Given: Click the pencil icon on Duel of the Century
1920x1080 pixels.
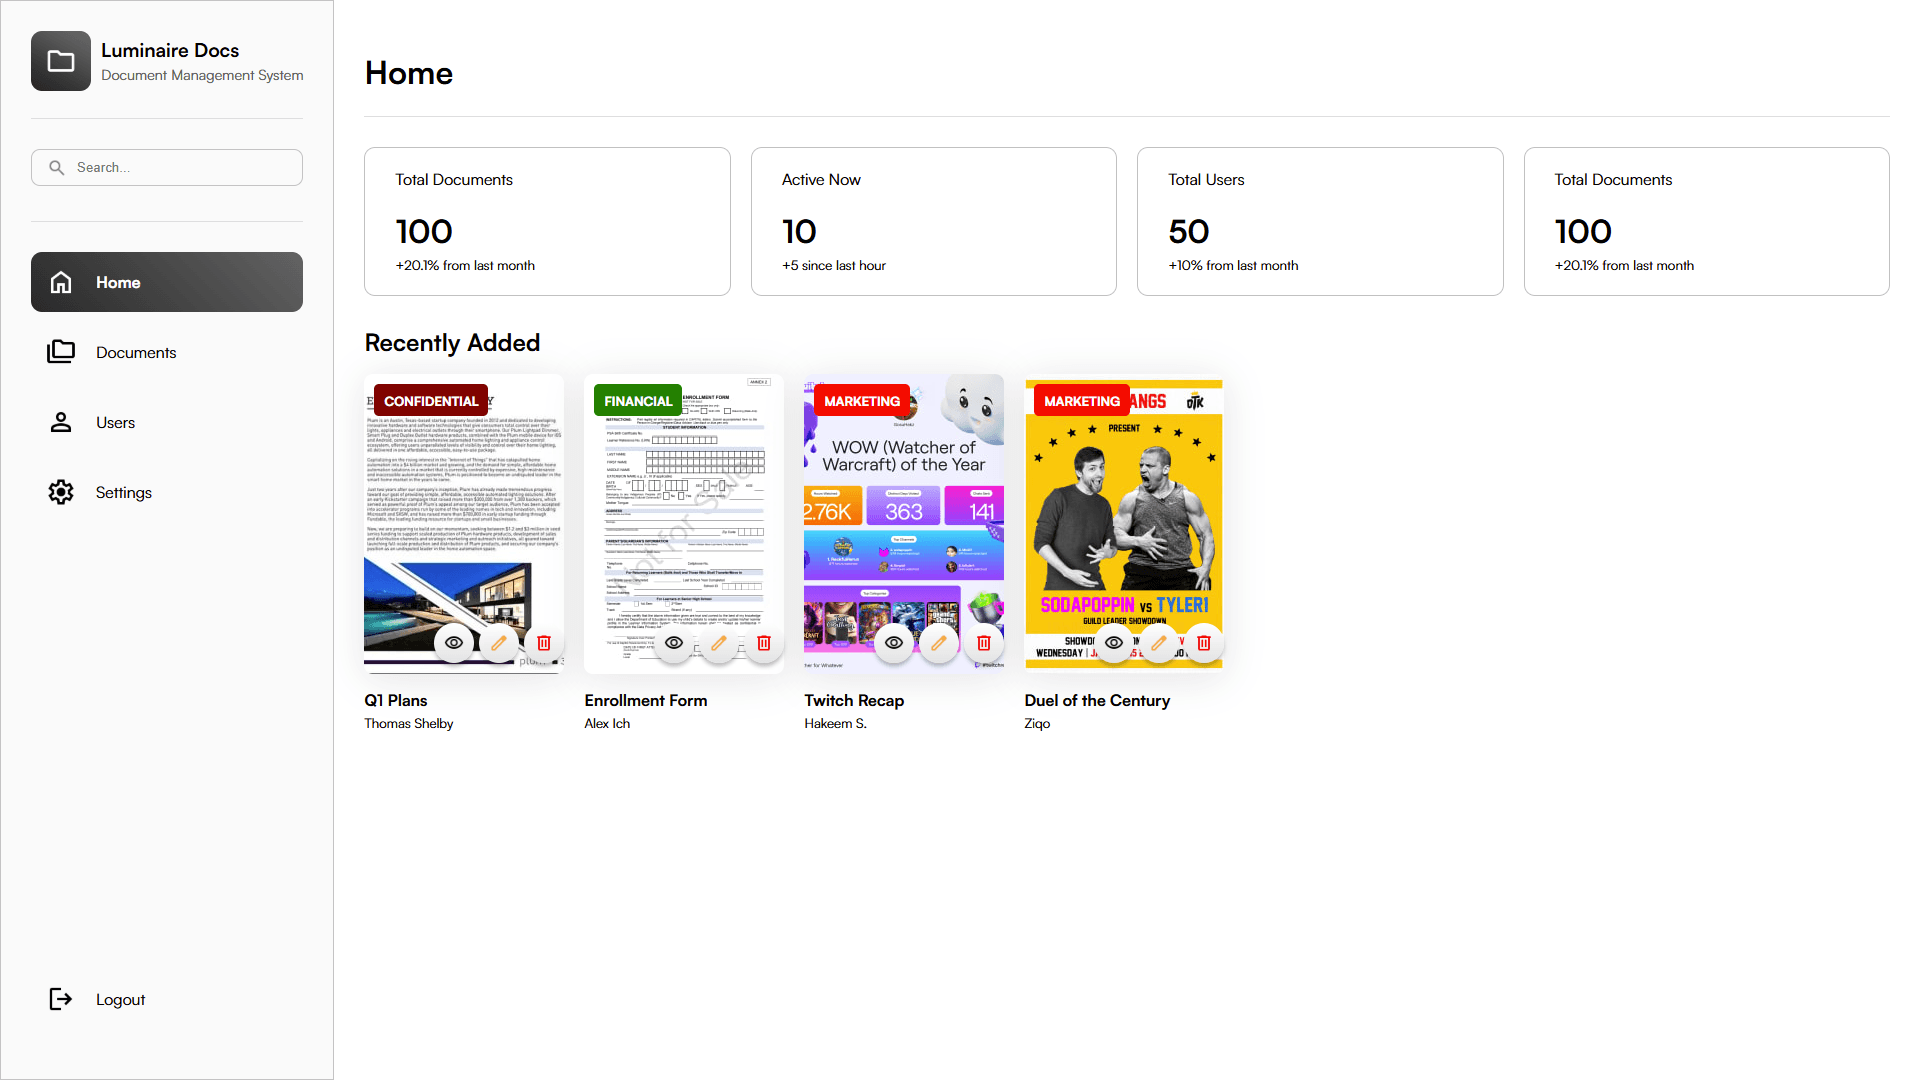Looking at the screenshot, I should tap(1159, 643).
